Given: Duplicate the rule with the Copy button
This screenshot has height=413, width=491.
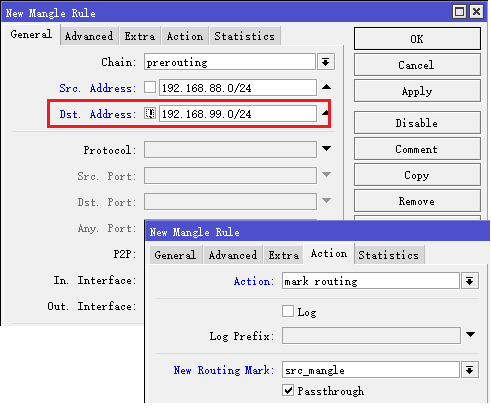Looking at the screenshot, I should [x=417, y=175].
